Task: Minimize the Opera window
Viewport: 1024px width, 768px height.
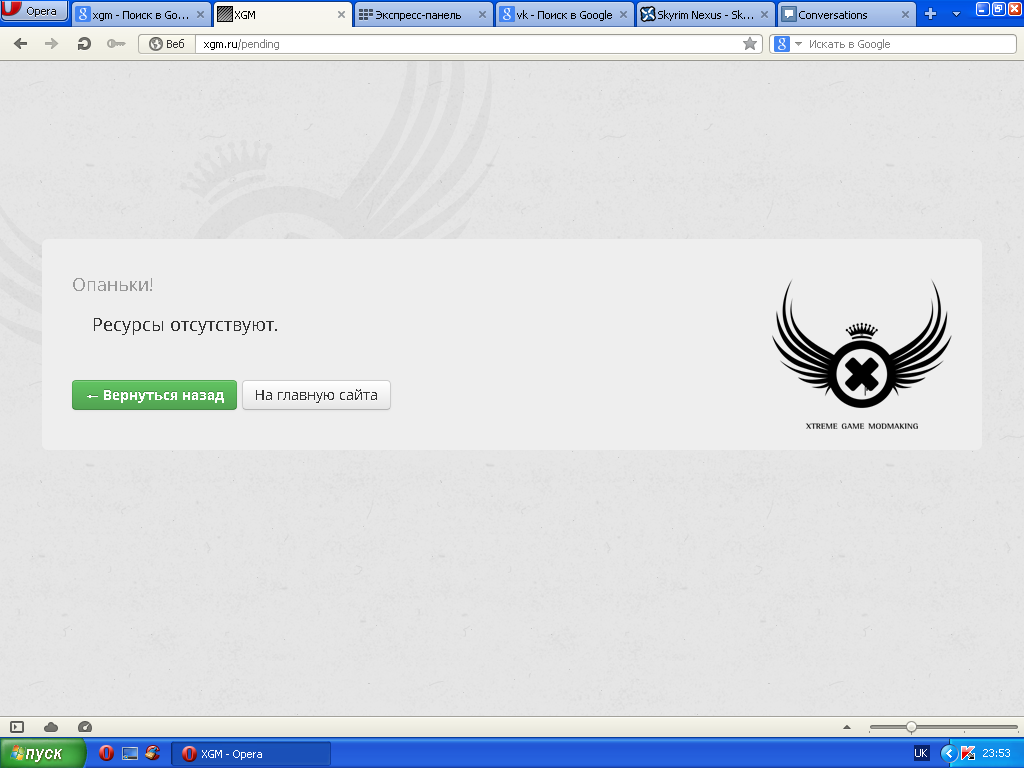Action: pos(983,9)
